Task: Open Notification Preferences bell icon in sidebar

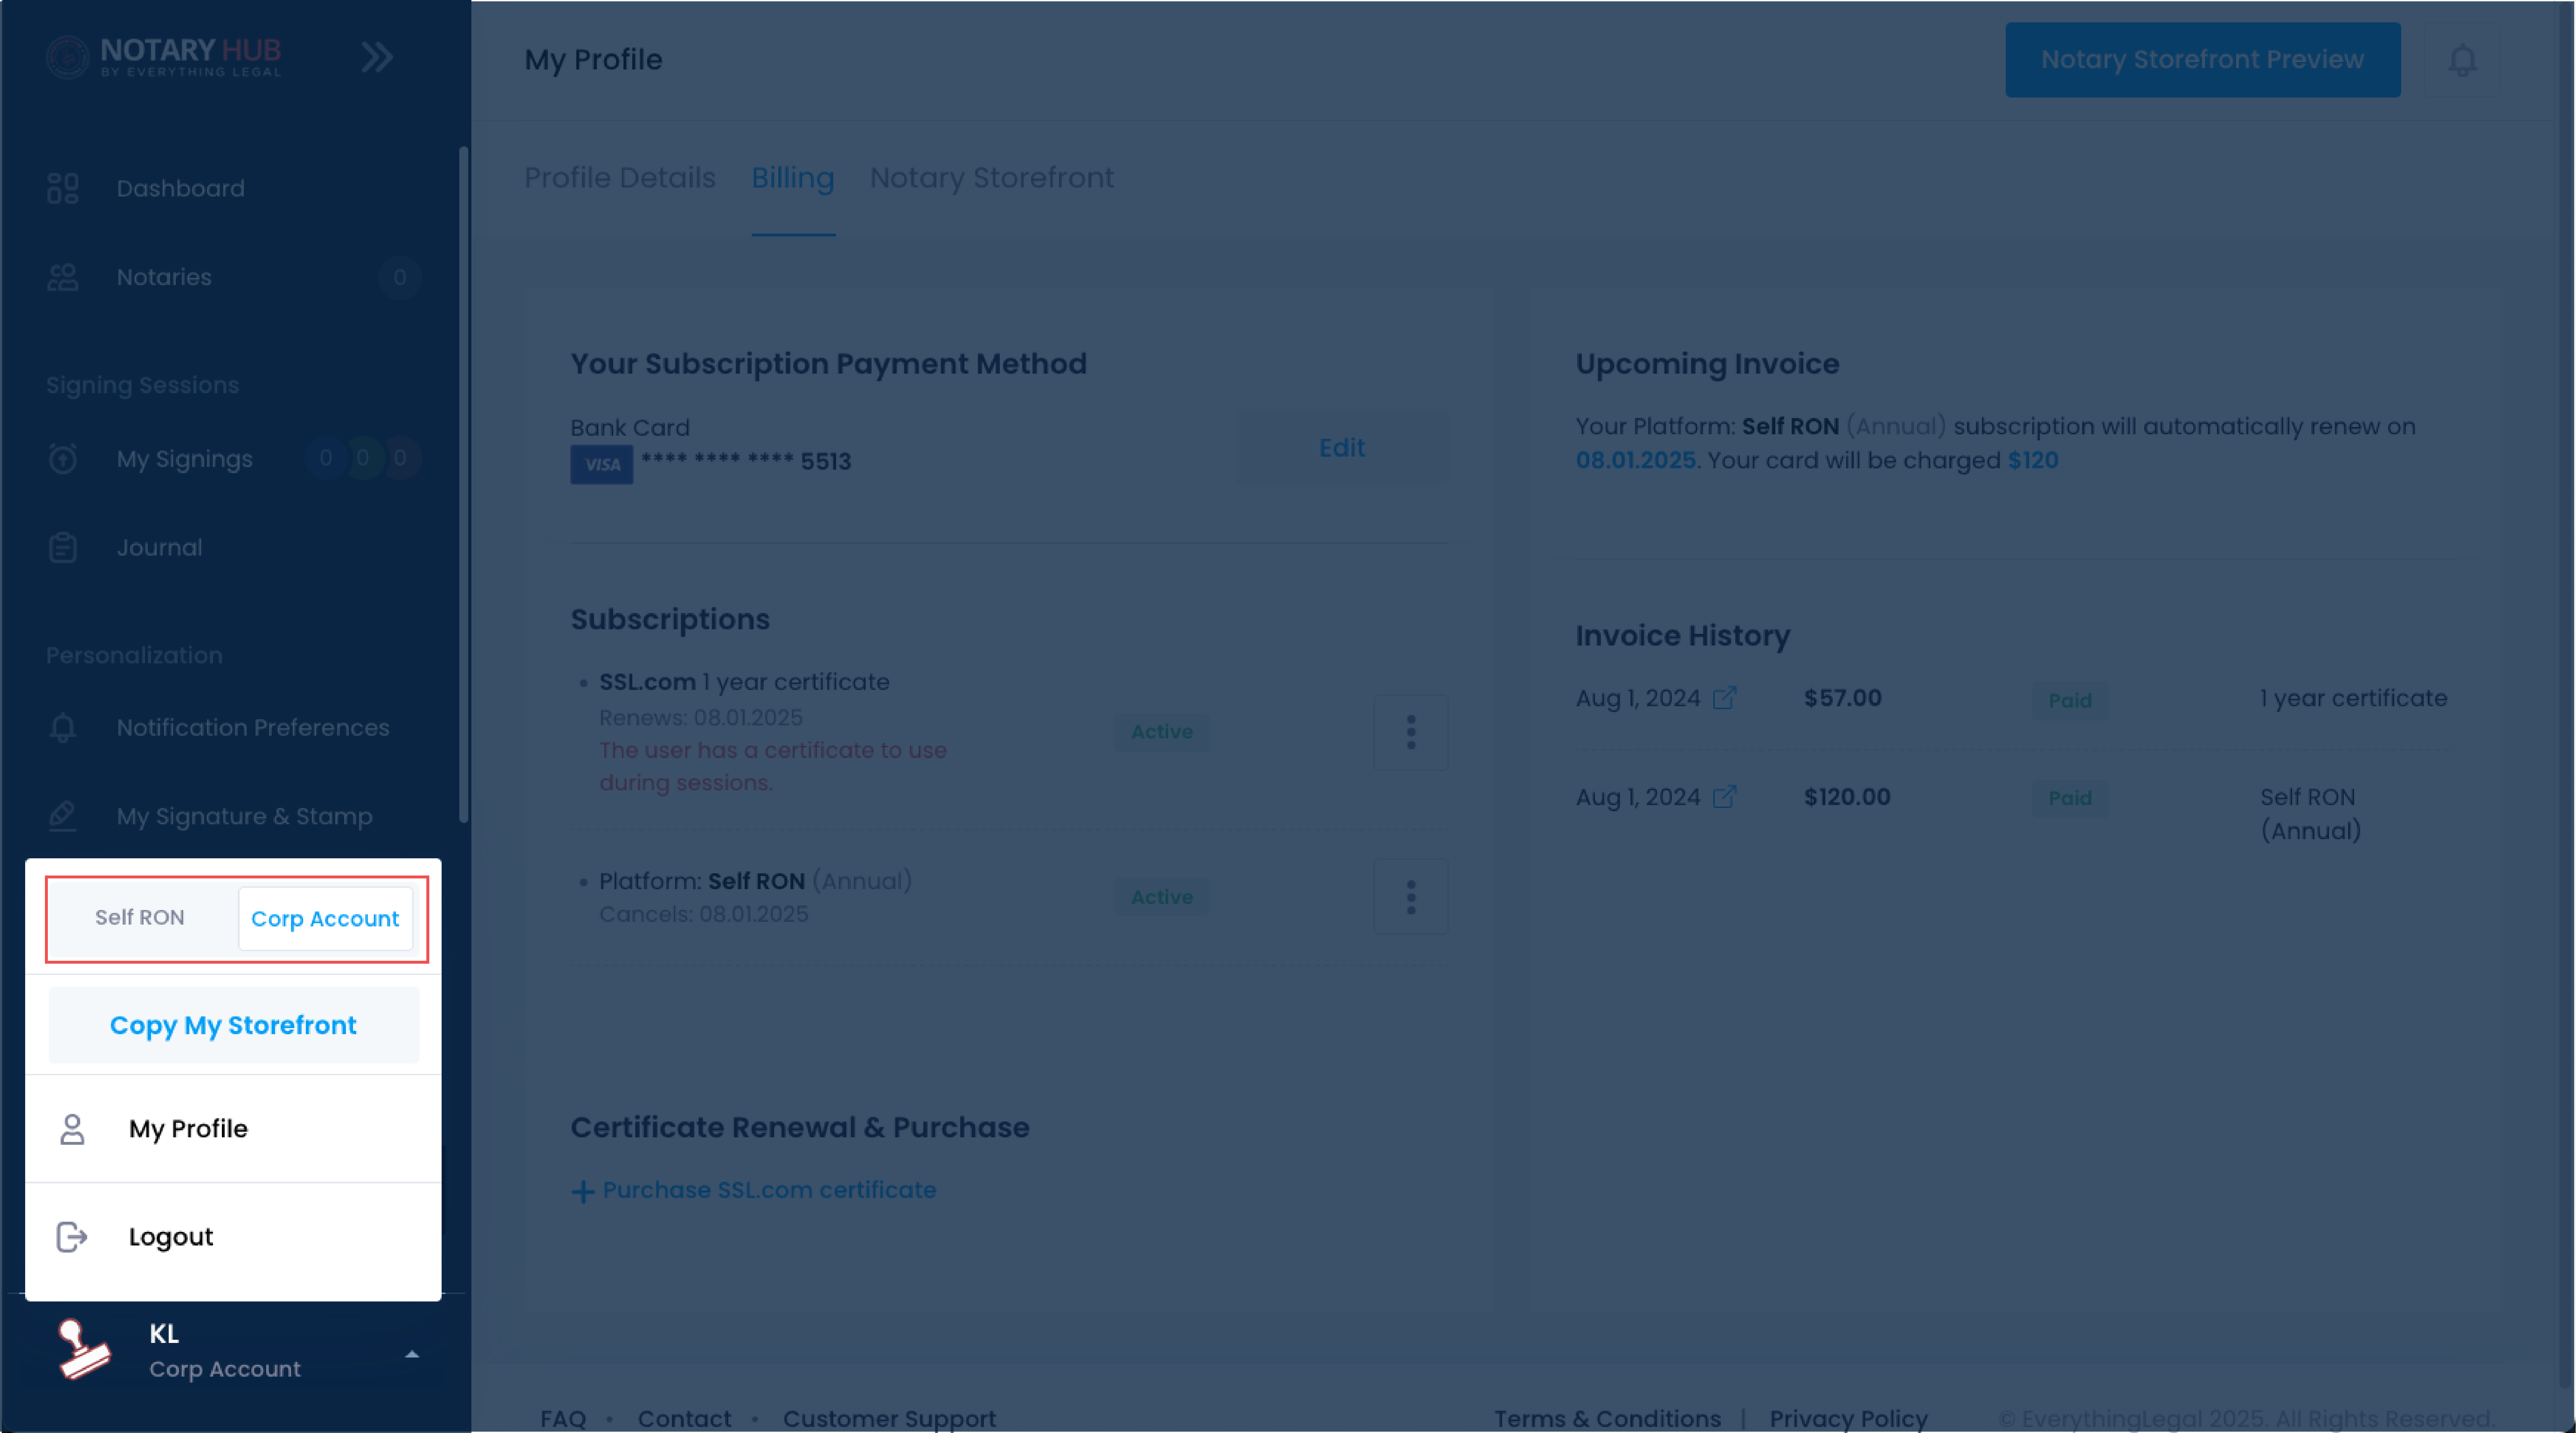Action: click(63, 728)
